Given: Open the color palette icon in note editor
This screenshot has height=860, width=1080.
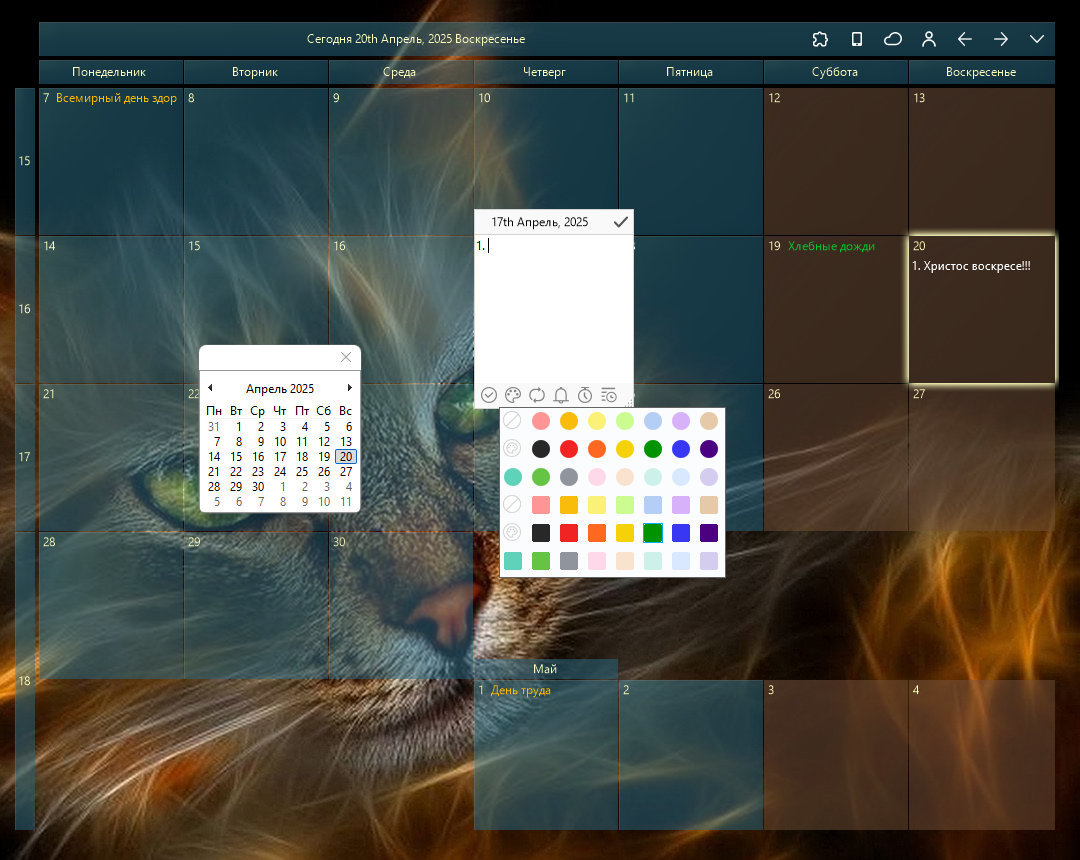Looking at the screenshot, I should 512,395.
